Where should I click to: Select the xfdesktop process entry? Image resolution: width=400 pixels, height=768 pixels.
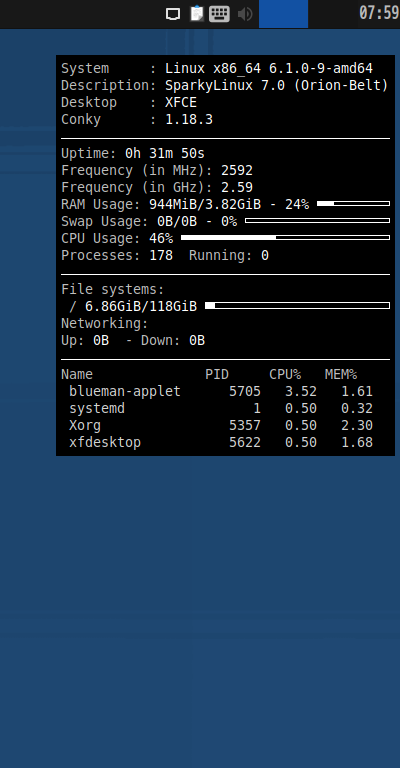pos(221,442)
